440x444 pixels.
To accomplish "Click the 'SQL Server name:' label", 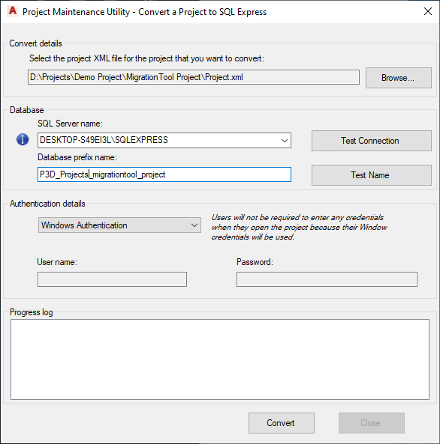I will point(70,124).
